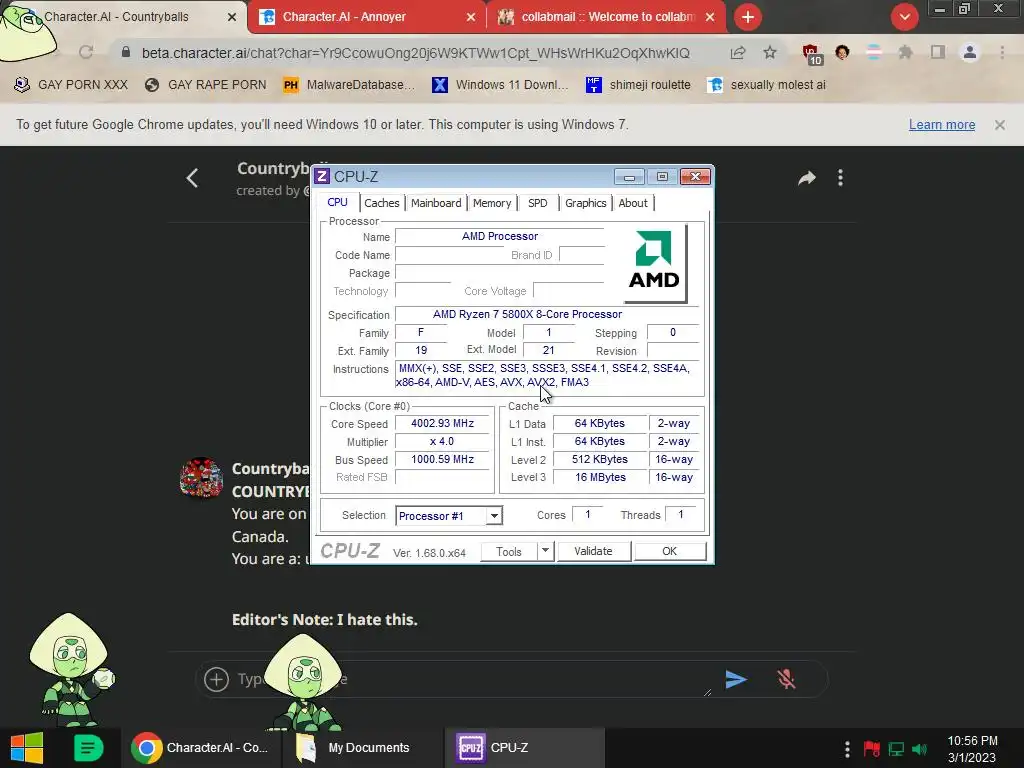Open the network tray icon
The height and width of the screenshot is (768, 1024).
click(x=896, y=749)
